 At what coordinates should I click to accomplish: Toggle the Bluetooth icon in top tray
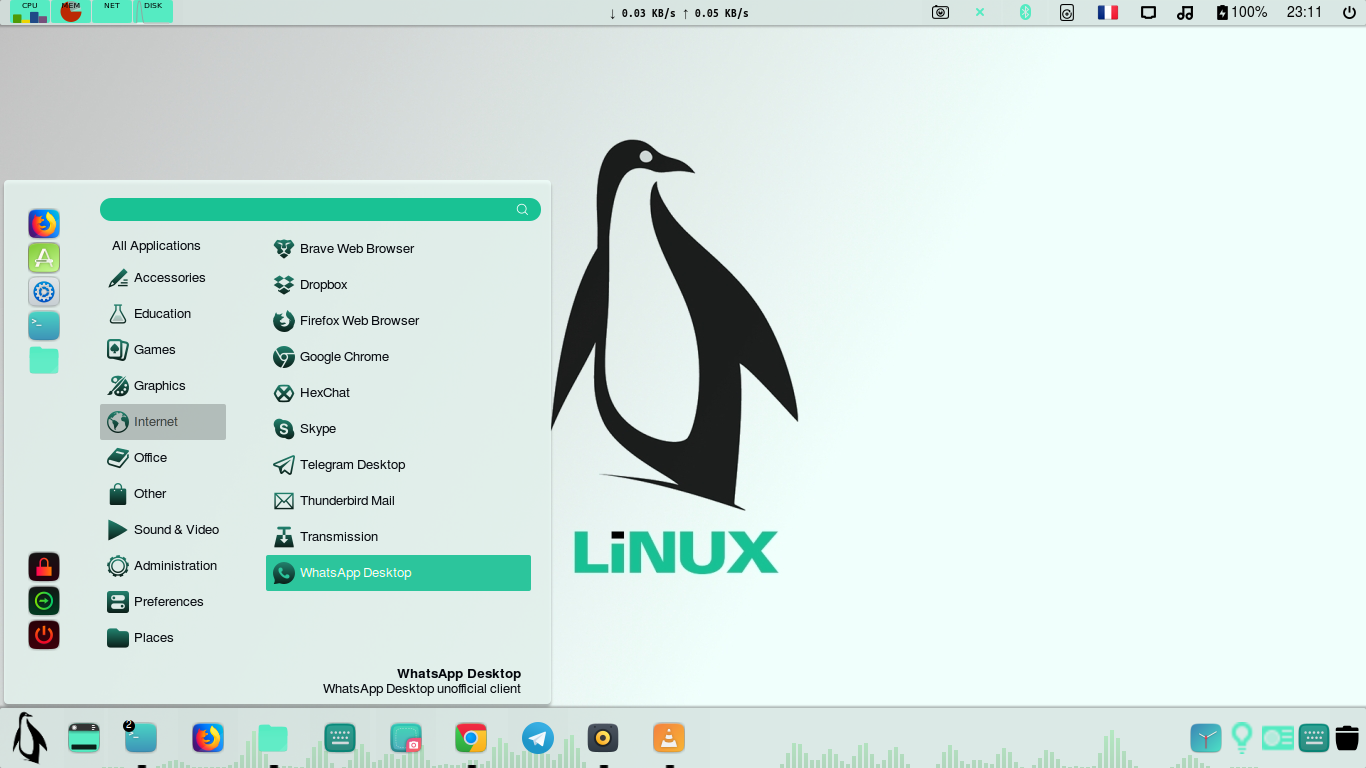1025,13
